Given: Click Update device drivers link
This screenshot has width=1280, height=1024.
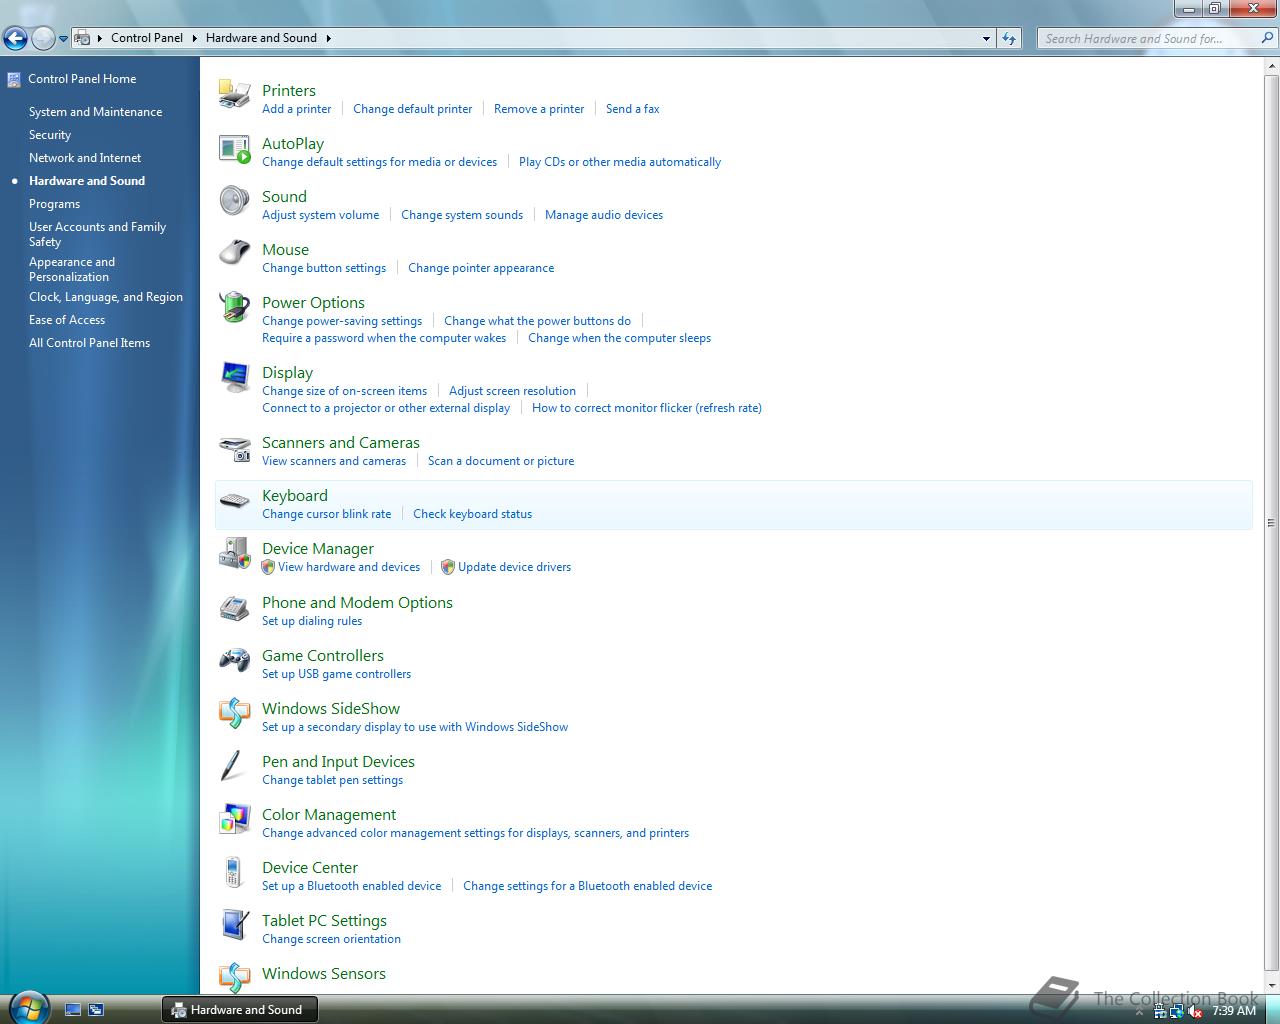Looking at the screenshot, I should pos(514,567).
